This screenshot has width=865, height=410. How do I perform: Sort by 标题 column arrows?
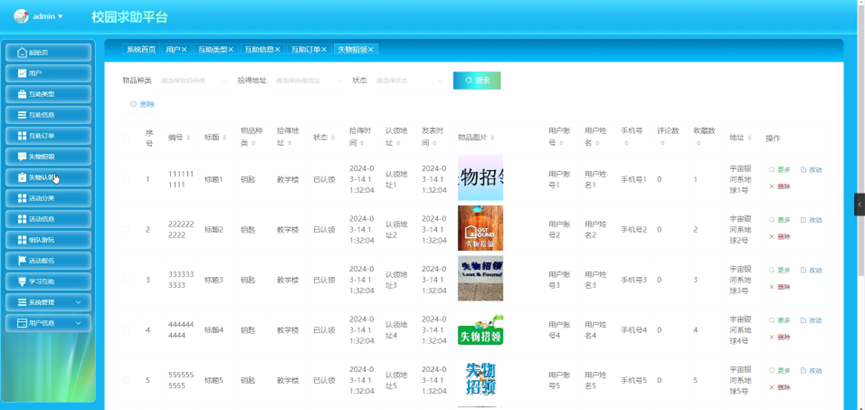[x=224, y=137]
